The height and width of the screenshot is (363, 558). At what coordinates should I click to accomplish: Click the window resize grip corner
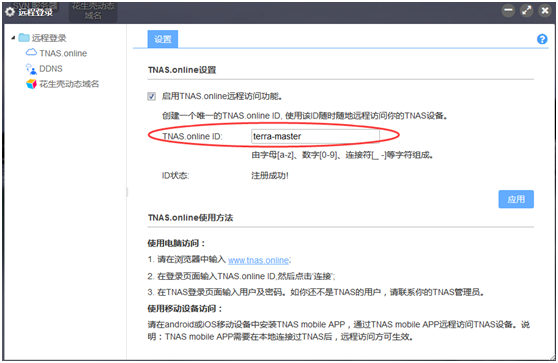coord(552,357)
